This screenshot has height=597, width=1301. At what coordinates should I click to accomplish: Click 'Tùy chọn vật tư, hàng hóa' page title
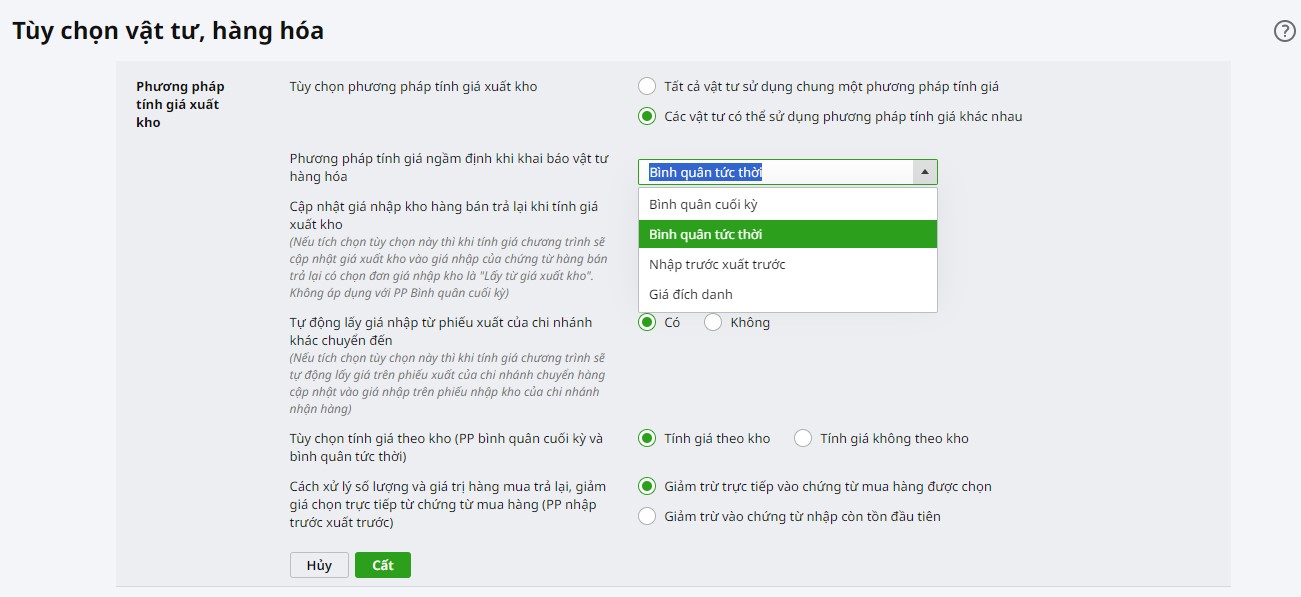click(x=168, y=31)
